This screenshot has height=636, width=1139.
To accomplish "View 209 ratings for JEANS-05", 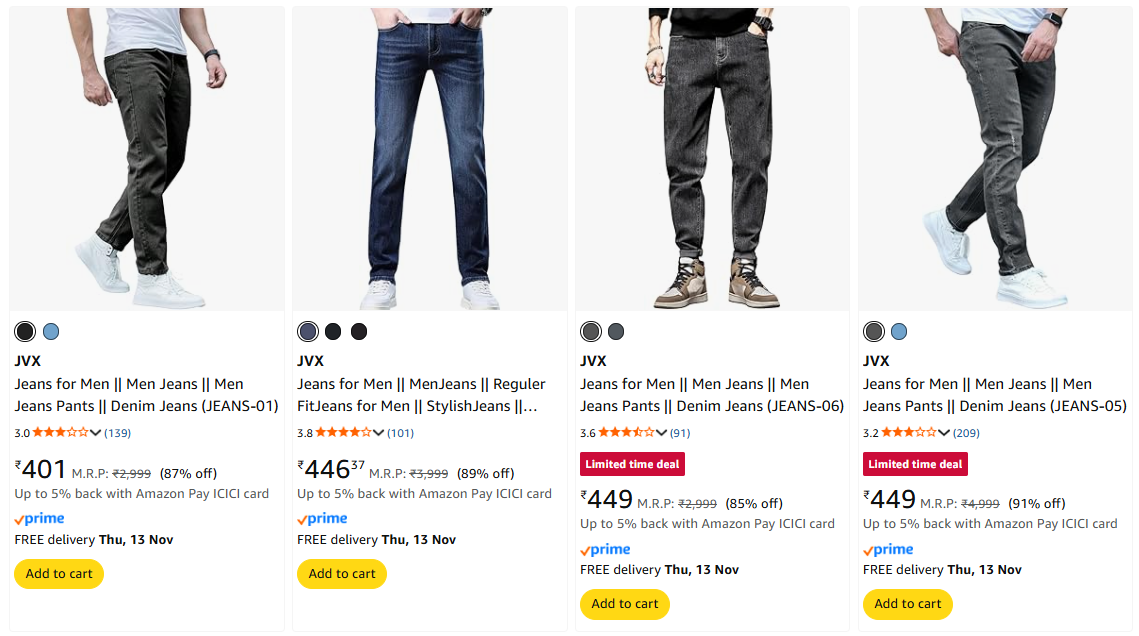I will click(966, 433).
